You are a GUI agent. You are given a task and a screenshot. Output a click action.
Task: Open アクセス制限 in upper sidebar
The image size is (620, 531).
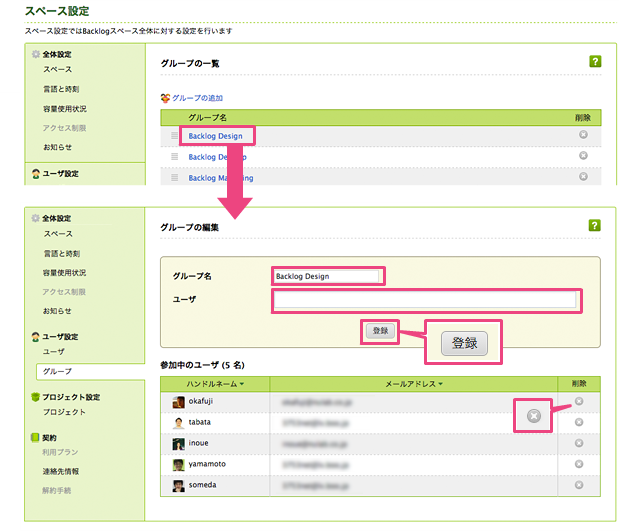[64, 128]
